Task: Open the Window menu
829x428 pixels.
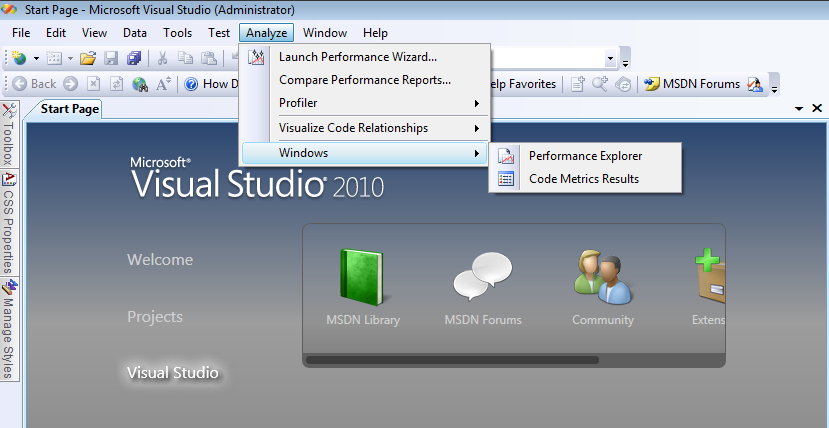Action: tap(325, 33)
